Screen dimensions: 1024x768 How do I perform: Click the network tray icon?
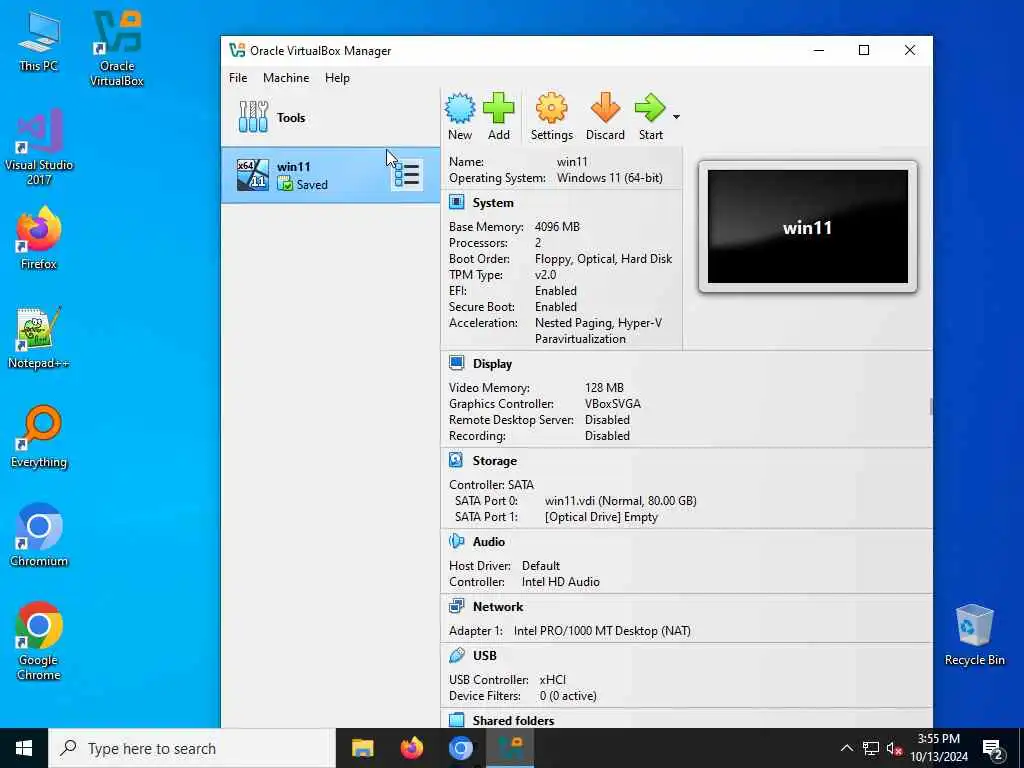coord(871,748)
